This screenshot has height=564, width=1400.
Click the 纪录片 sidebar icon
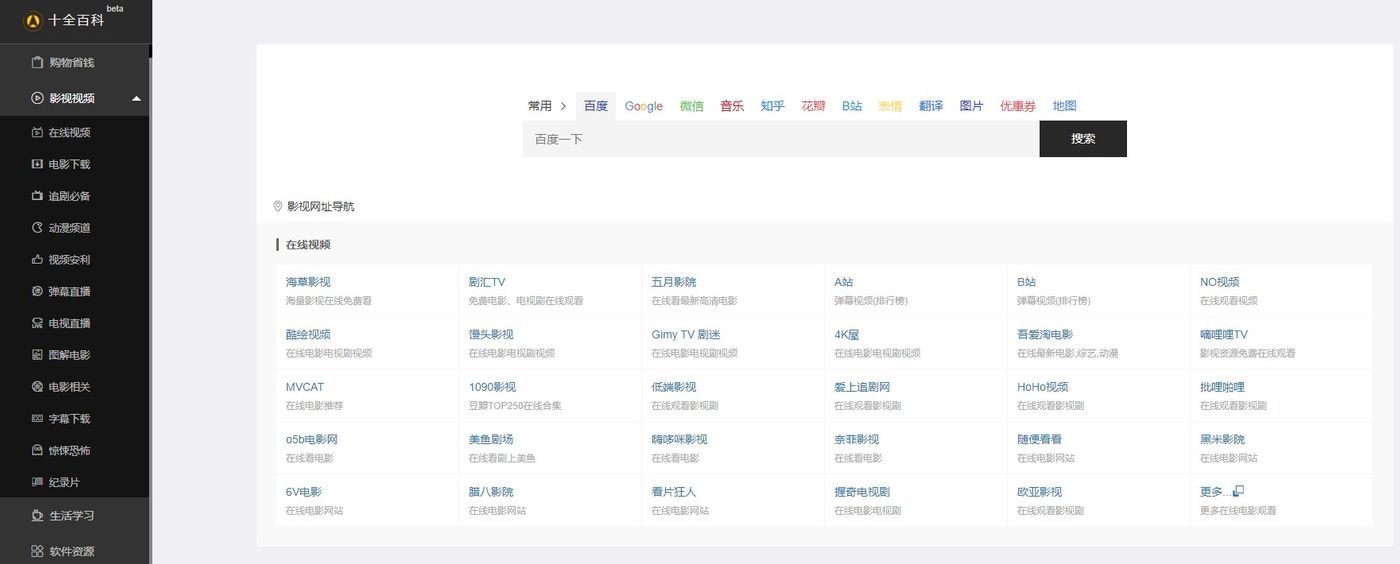pos(37,482)
